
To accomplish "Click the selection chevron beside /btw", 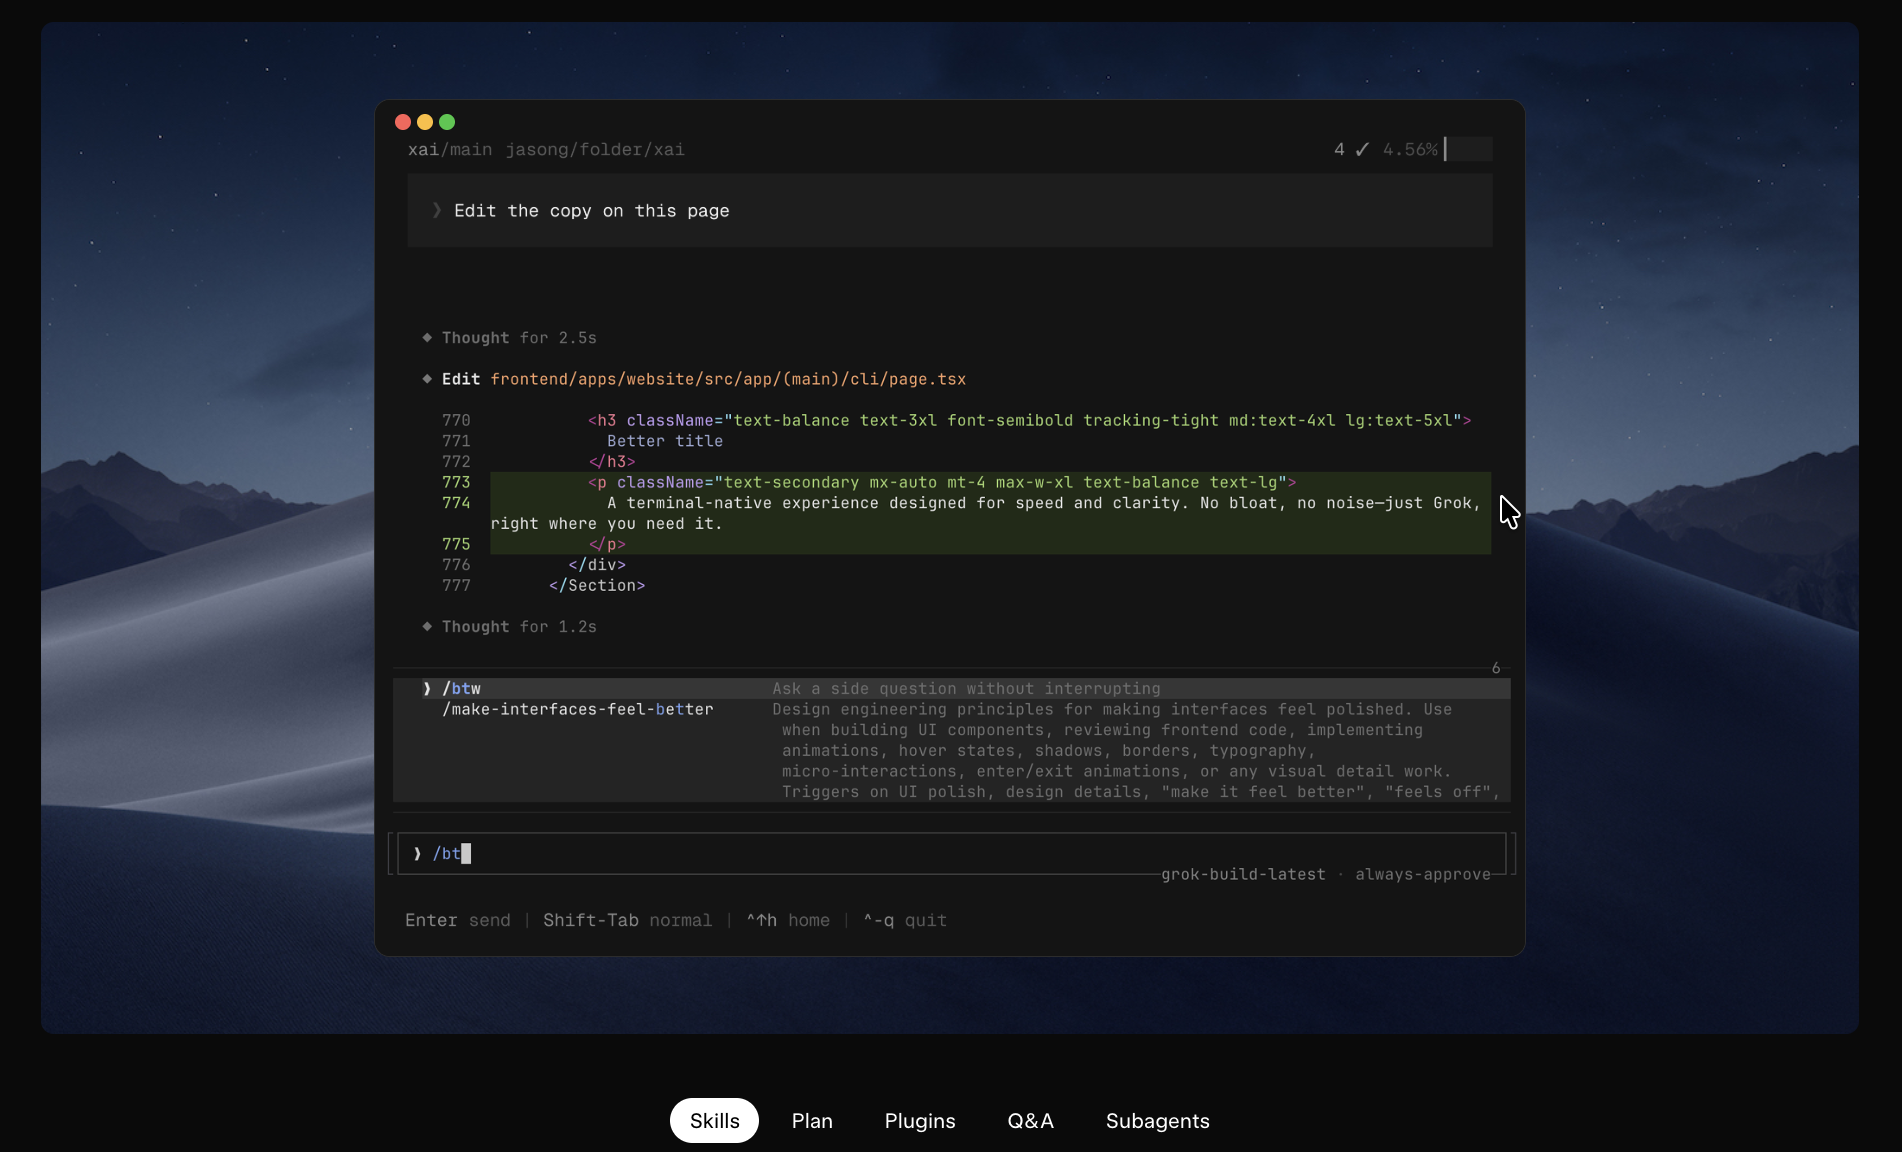I will tap(427, 689).
